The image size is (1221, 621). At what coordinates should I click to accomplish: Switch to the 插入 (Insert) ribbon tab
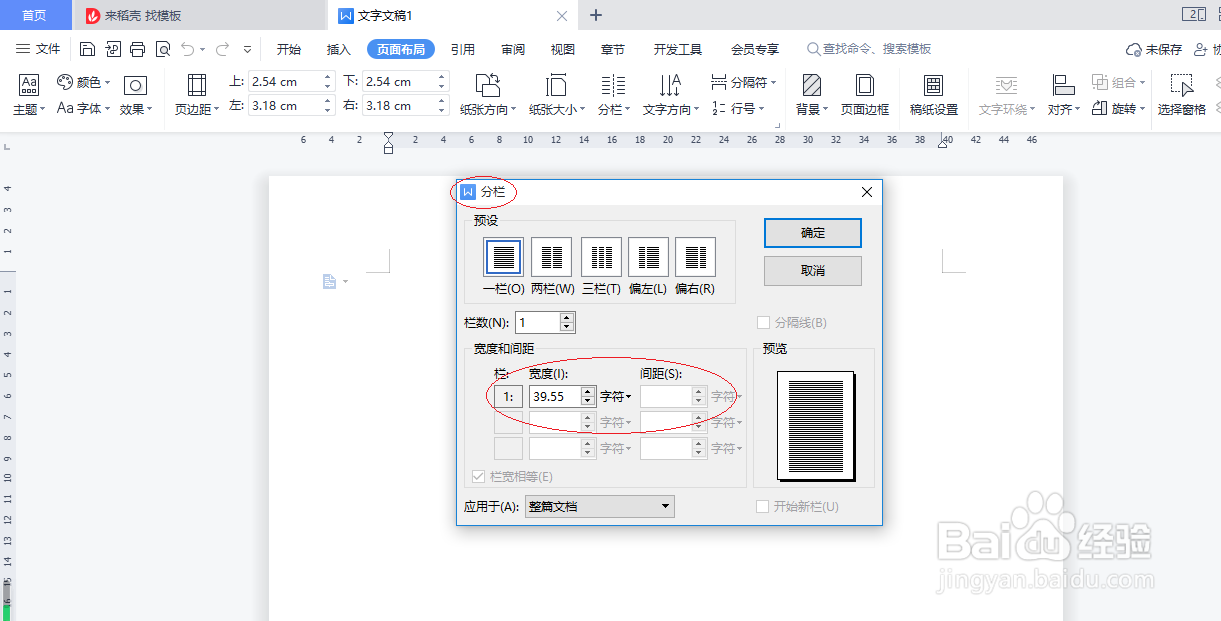(339, 47)
